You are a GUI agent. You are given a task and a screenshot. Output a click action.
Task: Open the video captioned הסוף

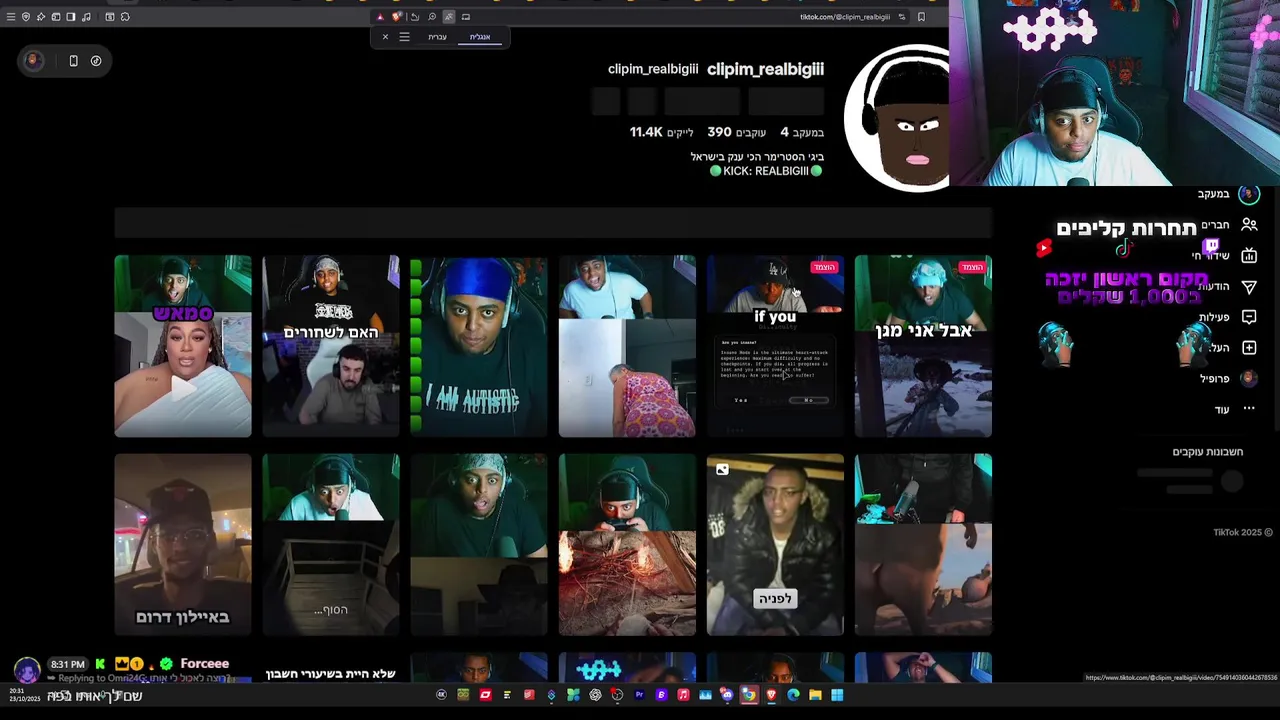331,545
